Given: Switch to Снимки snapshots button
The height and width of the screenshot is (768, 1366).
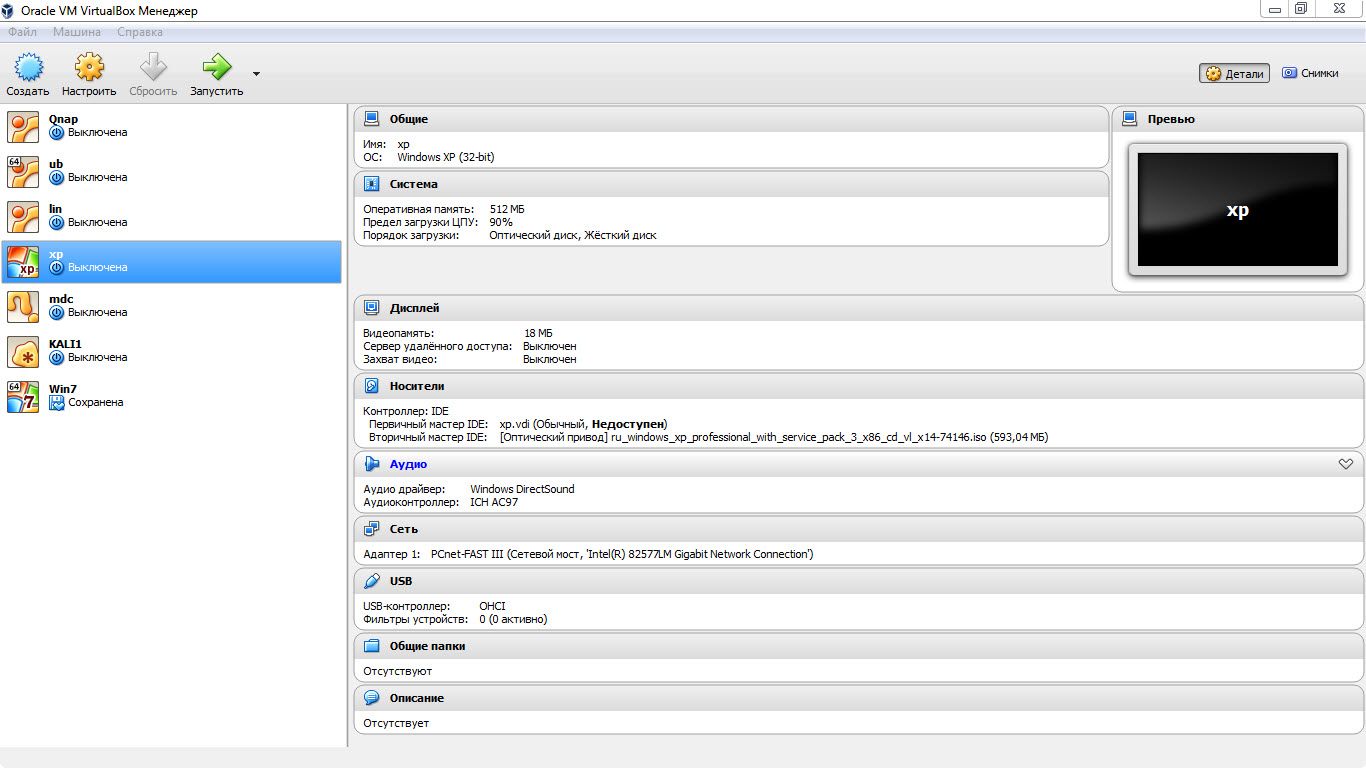Looking at the screenshot, I should (x=1310, y=73).
